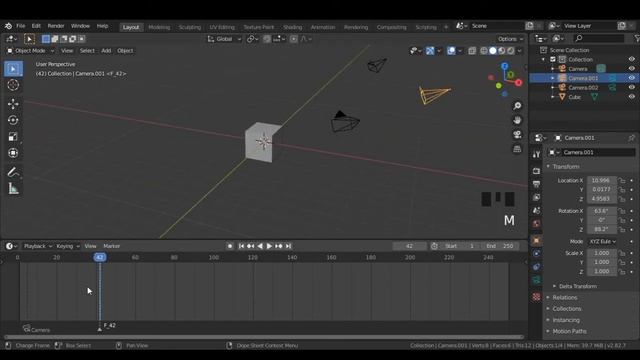
Task: Open the Object properties tab
Action: tap(536, 240)
